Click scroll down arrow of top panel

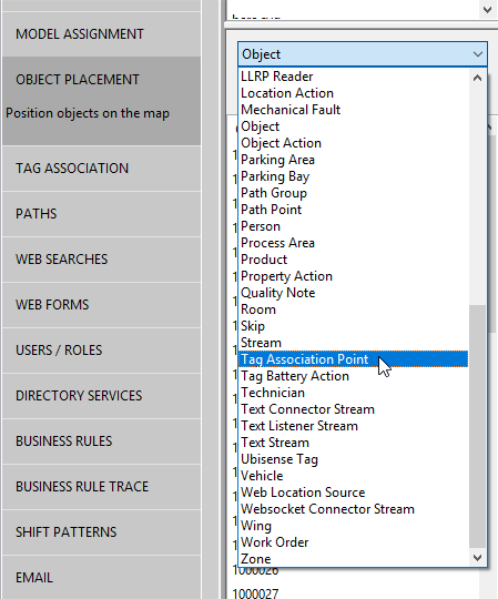pyautogui.click(x=487, y=10)
